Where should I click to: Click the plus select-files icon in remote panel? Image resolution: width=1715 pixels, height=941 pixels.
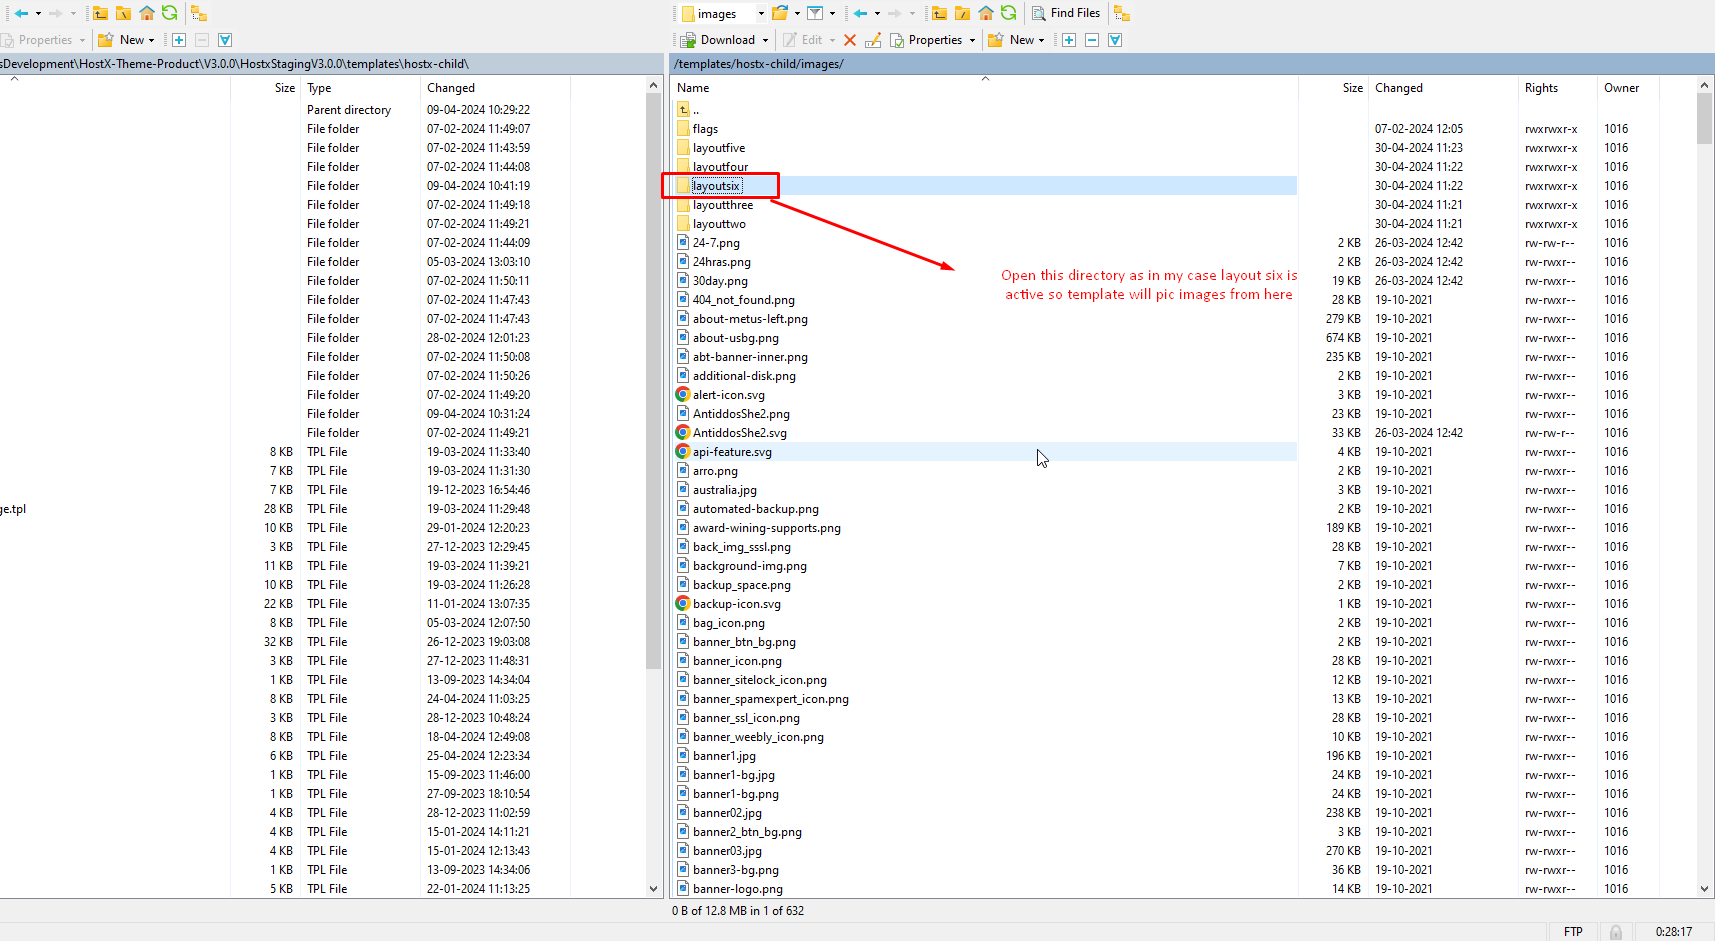tap(1069, 40)
